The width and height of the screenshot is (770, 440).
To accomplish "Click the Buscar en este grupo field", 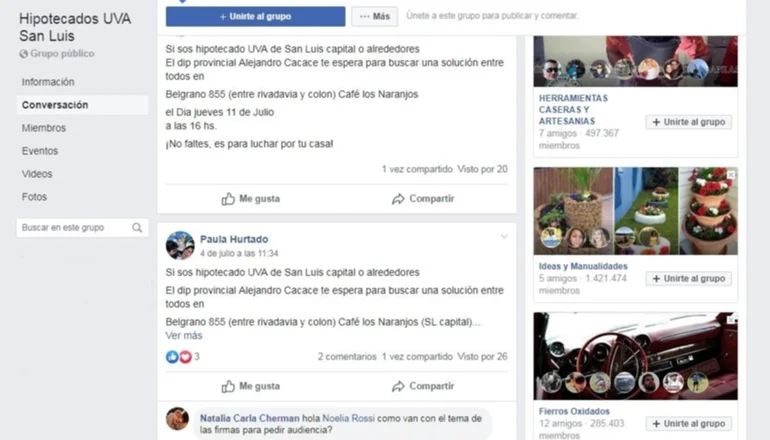I will coord(82,227).
